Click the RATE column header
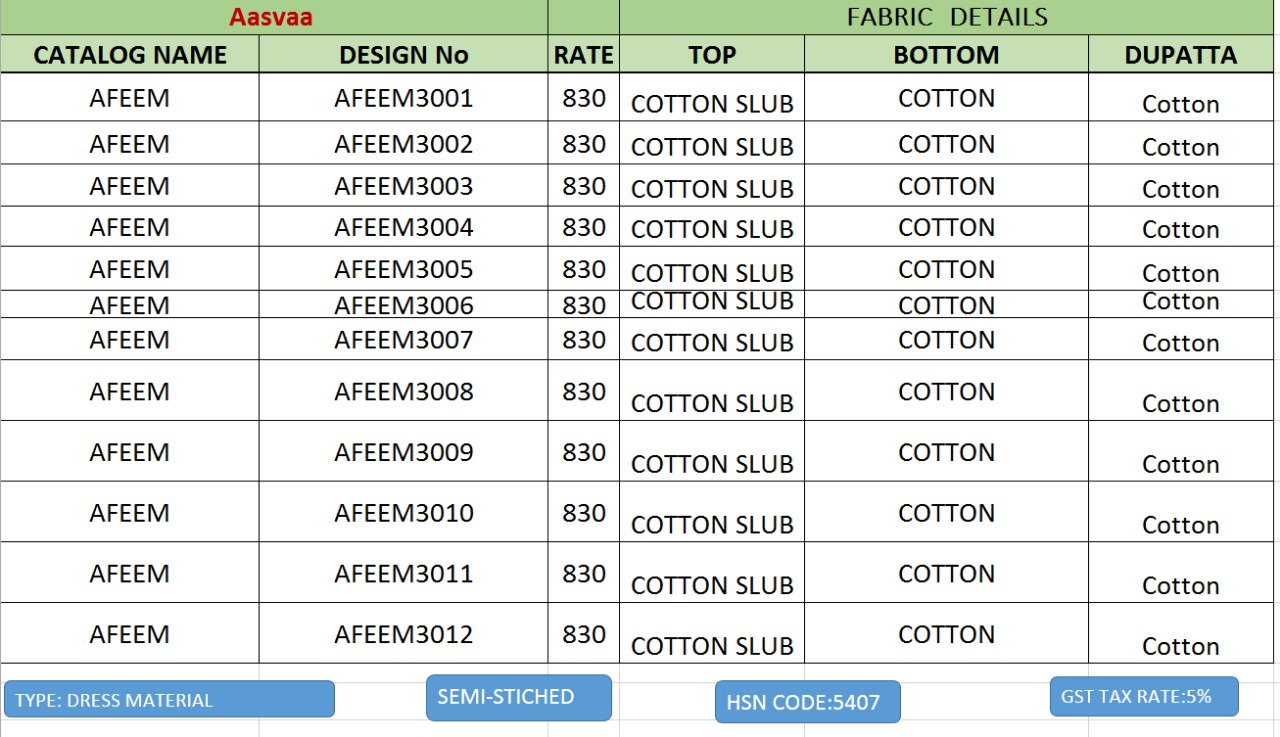The width and height of the screenshot is (1280, 737). point(583,55)
